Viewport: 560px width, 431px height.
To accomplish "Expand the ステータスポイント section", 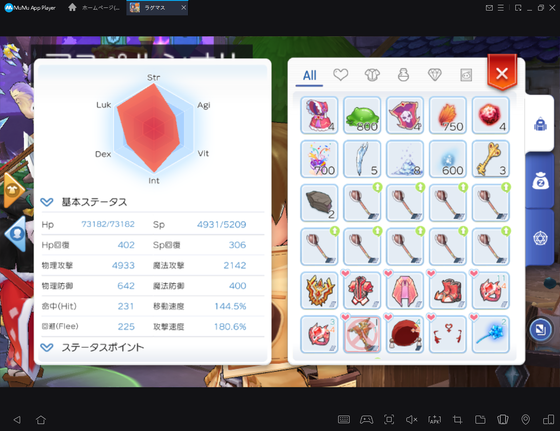I will (x=47, y=347).
